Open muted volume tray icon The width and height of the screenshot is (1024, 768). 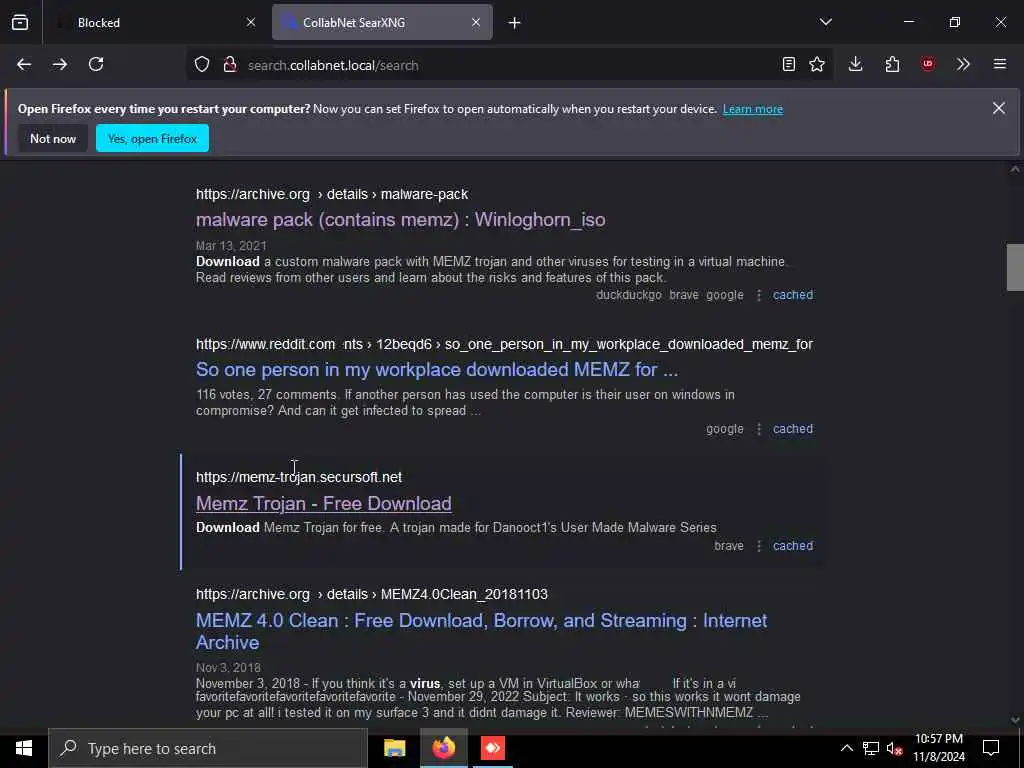tap(894, 748)
